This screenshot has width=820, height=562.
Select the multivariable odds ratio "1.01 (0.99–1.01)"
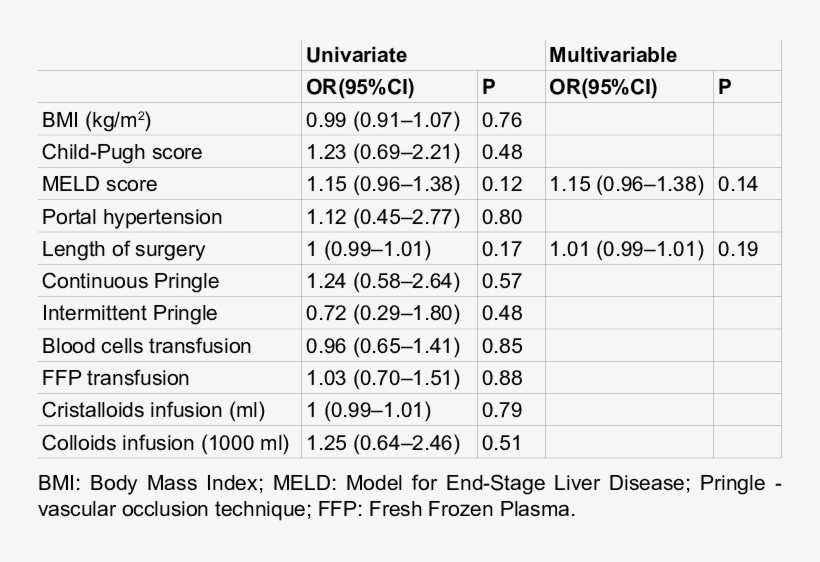(628, 249)
